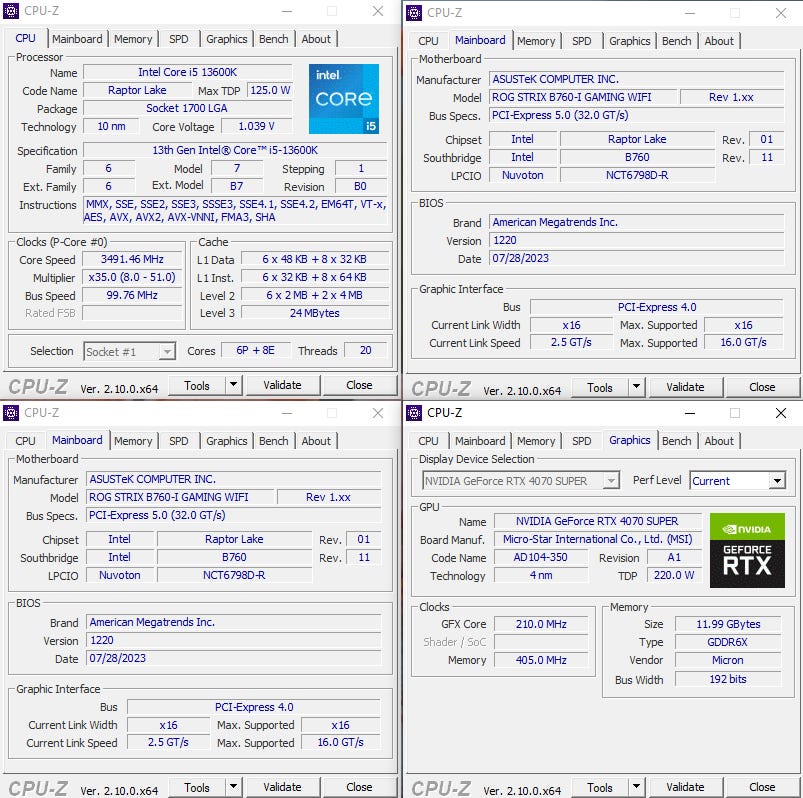Open Bench tab in Graphics tab window
Viewport: 803px width, 798px height.
[x=676, y=441]
